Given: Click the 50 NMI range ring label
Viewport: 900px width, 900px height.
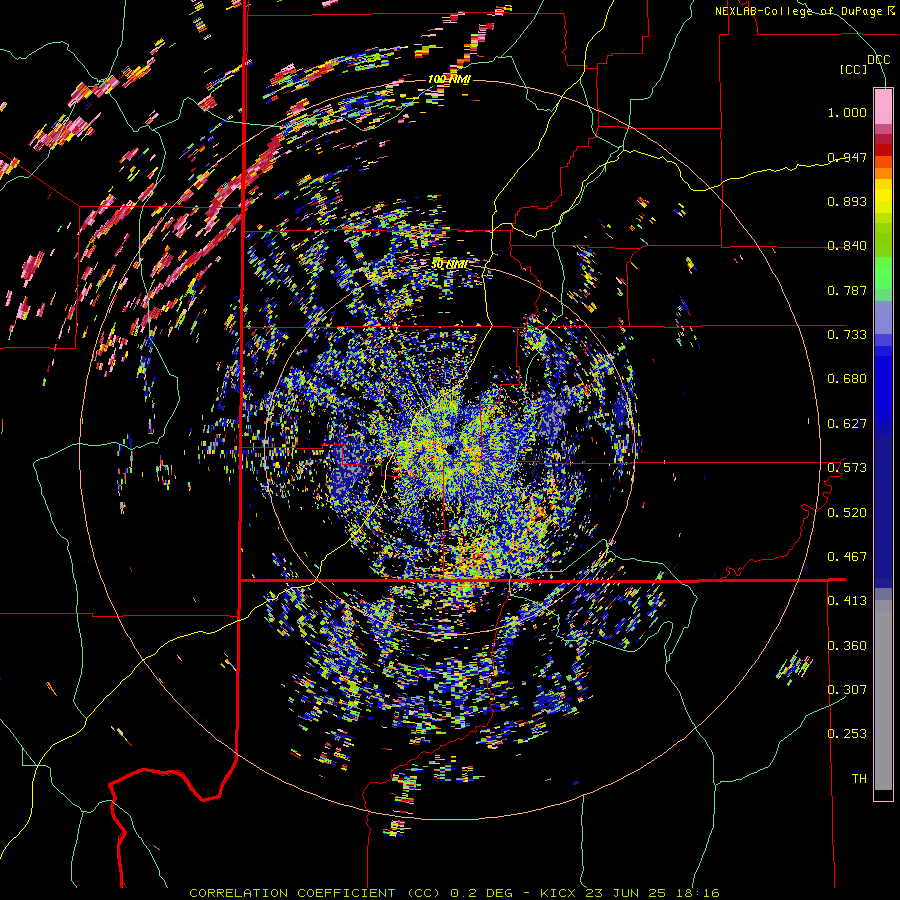Looking at the screenshot, I should click(449, 265).
